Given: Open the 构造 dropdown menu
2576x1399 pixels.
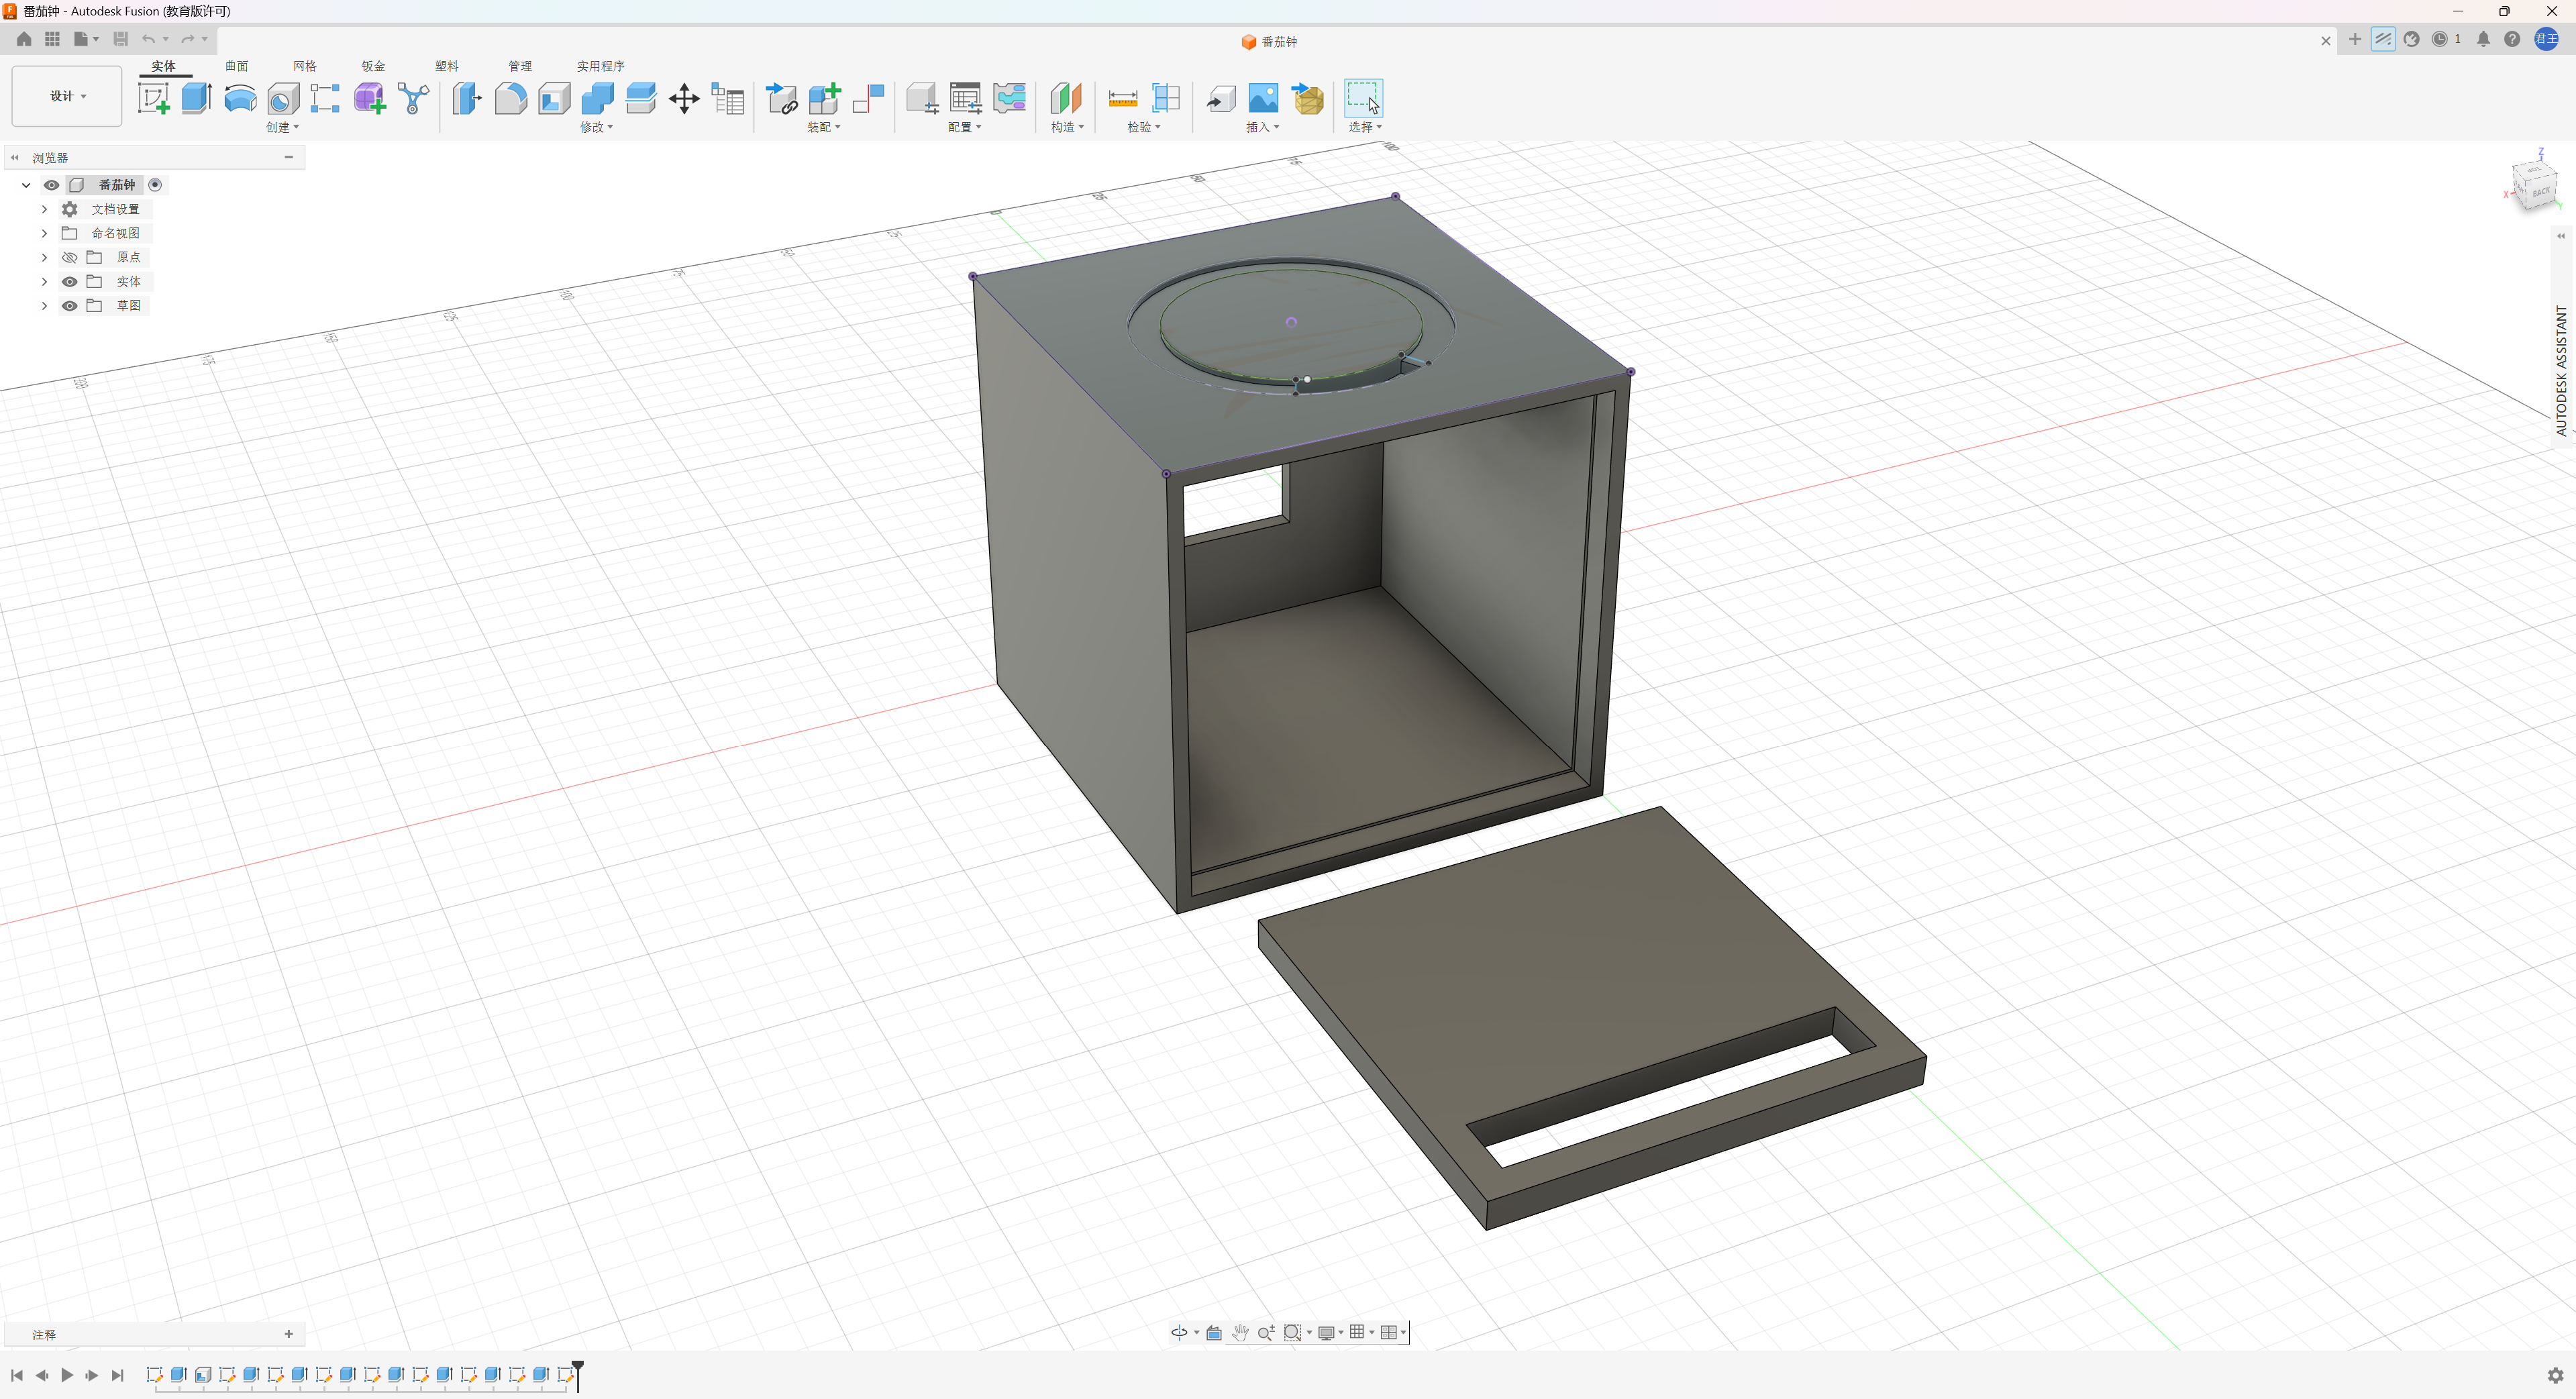Looking at the screenshot, I should [x=1067, y=127].
